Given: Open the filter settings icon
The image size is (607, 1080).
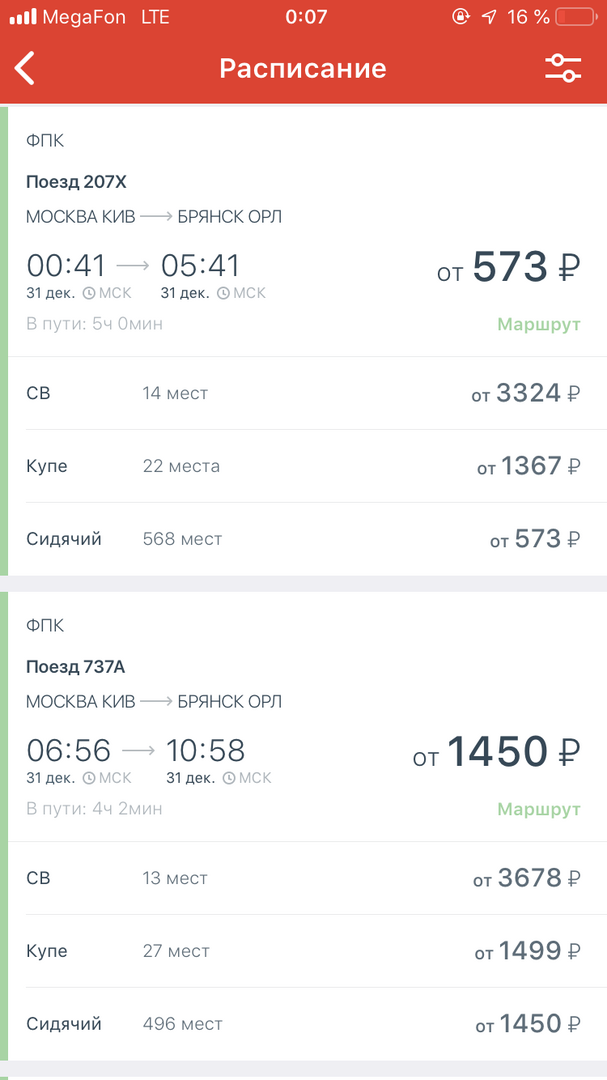Looking at the screenshot, I should click(x=563, y=68).
